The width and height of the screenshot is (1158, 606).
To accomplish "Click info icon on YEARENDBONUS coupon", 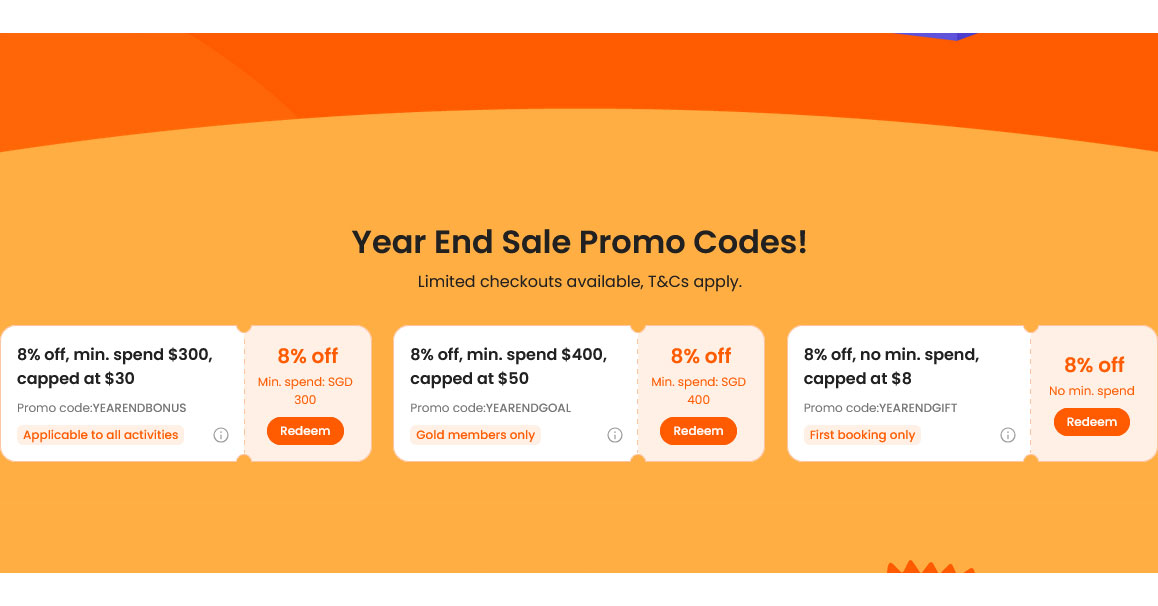I will [221, 435].
